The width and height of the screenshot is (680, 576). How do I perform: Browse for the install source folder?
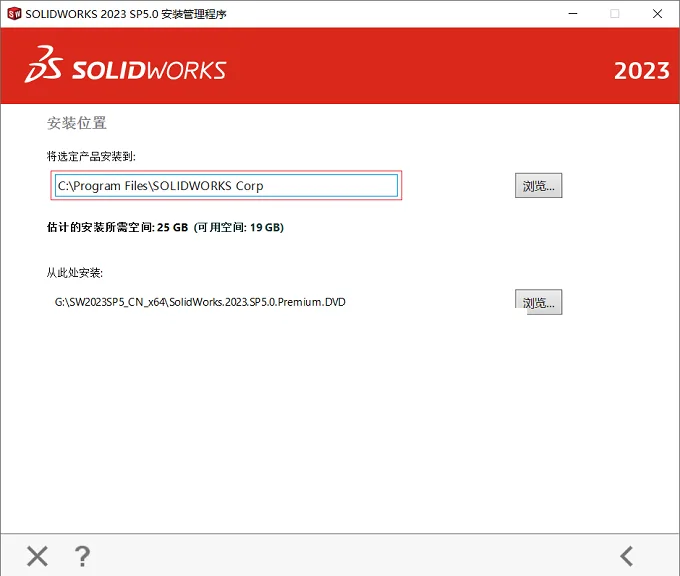538,302
